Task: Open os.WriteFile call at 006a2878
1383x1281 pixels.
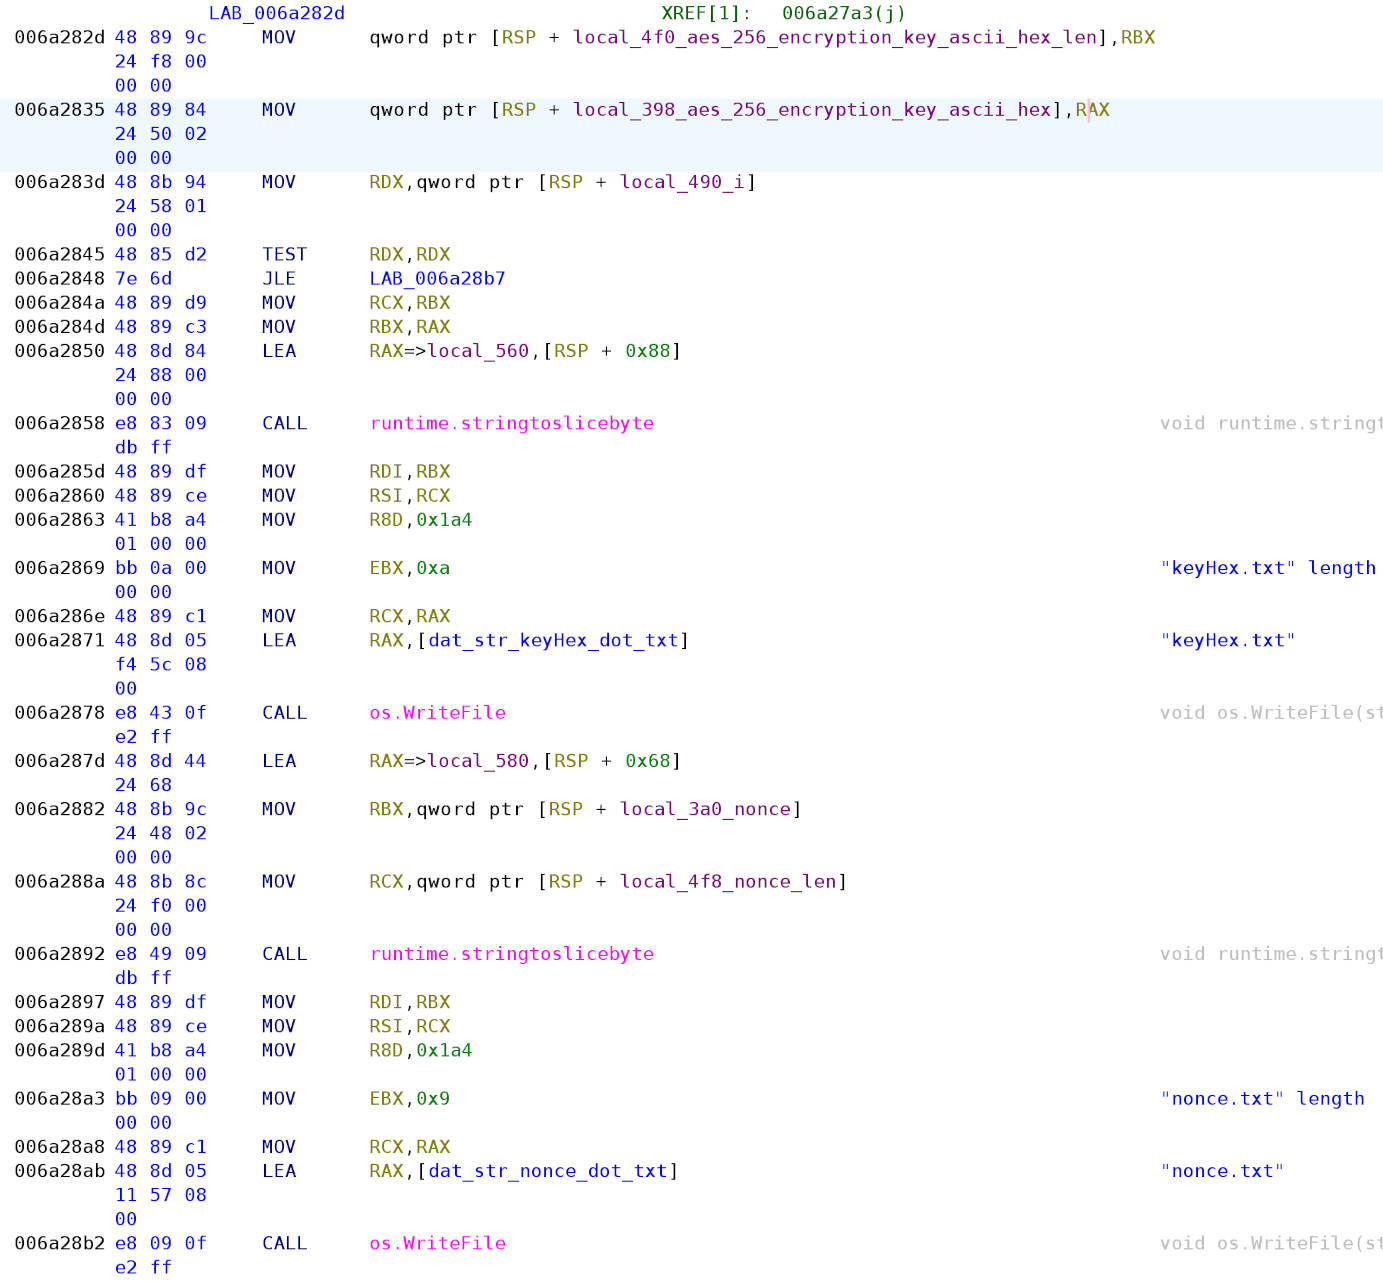Action: coord(437,713)
